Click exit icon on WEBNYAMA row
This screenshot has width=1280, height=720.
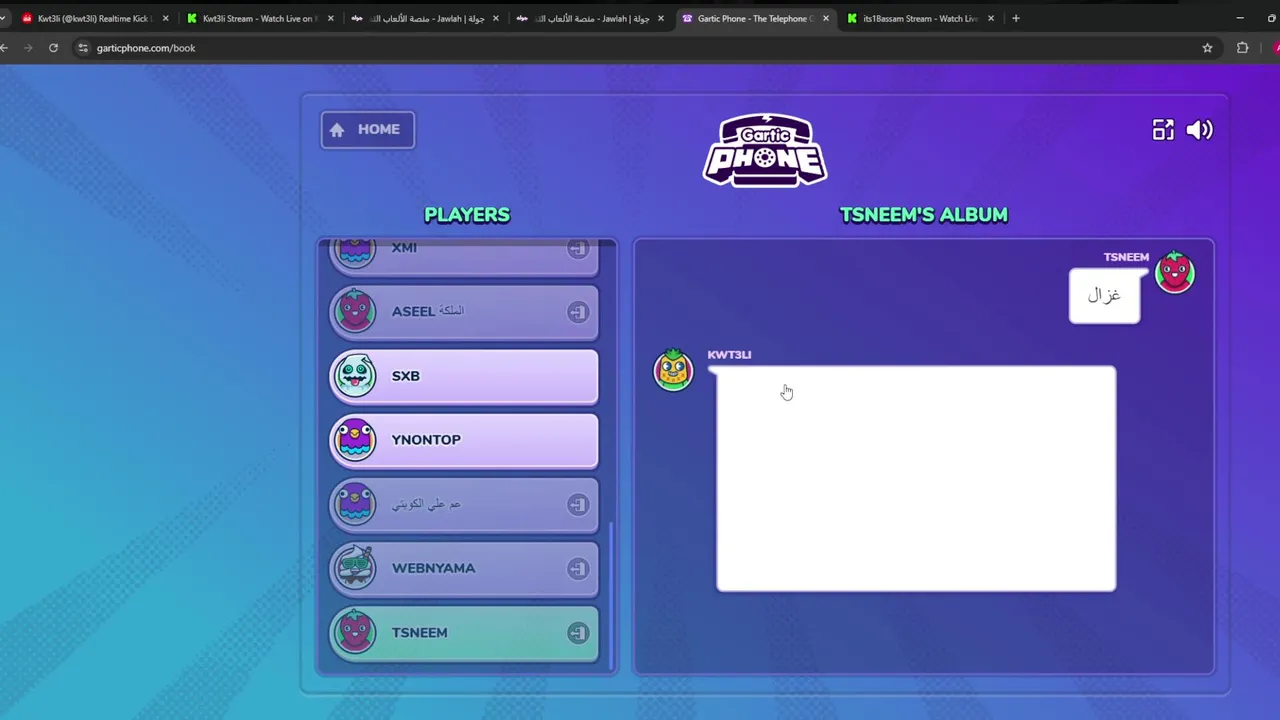click(577, 568)
